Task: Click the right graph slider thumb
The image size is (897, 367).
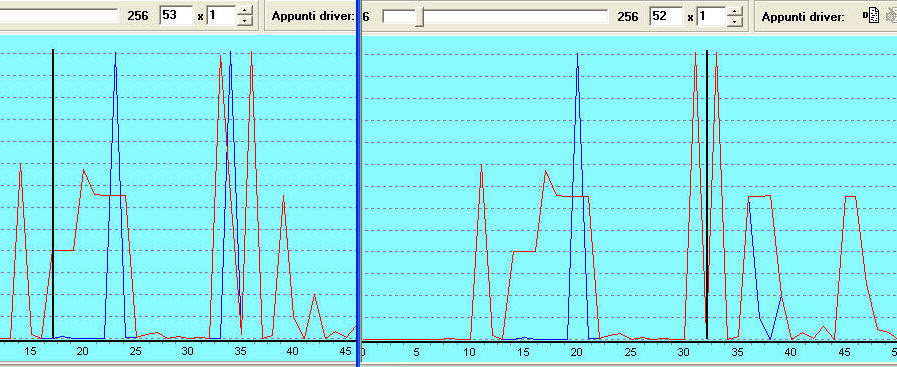Action: (x=420, y=17)
